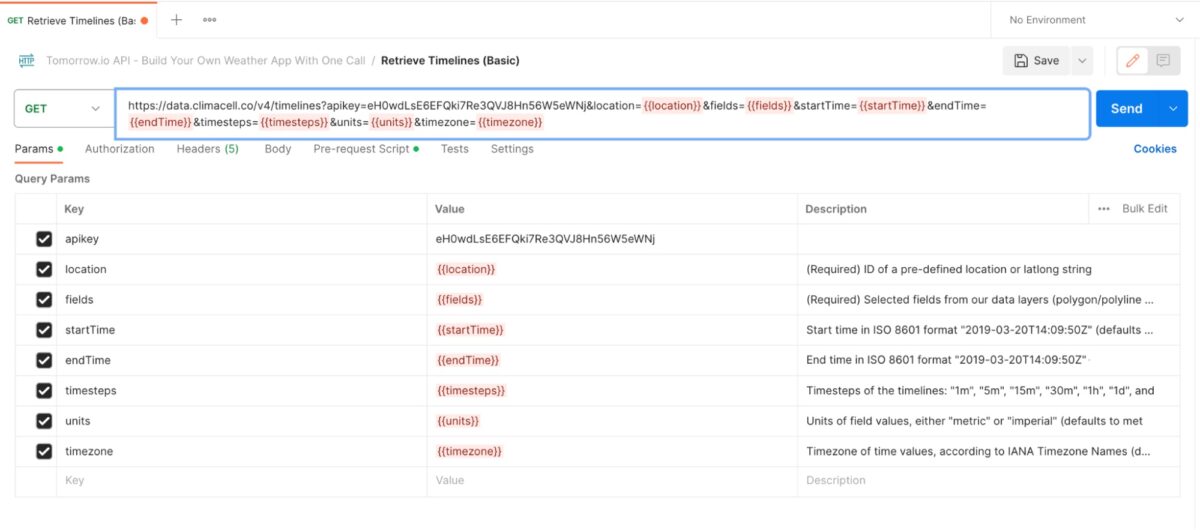Screen dimensions: 1200x530
Task: Open tab options three-dot menu
Action: (x=209, y=20)
